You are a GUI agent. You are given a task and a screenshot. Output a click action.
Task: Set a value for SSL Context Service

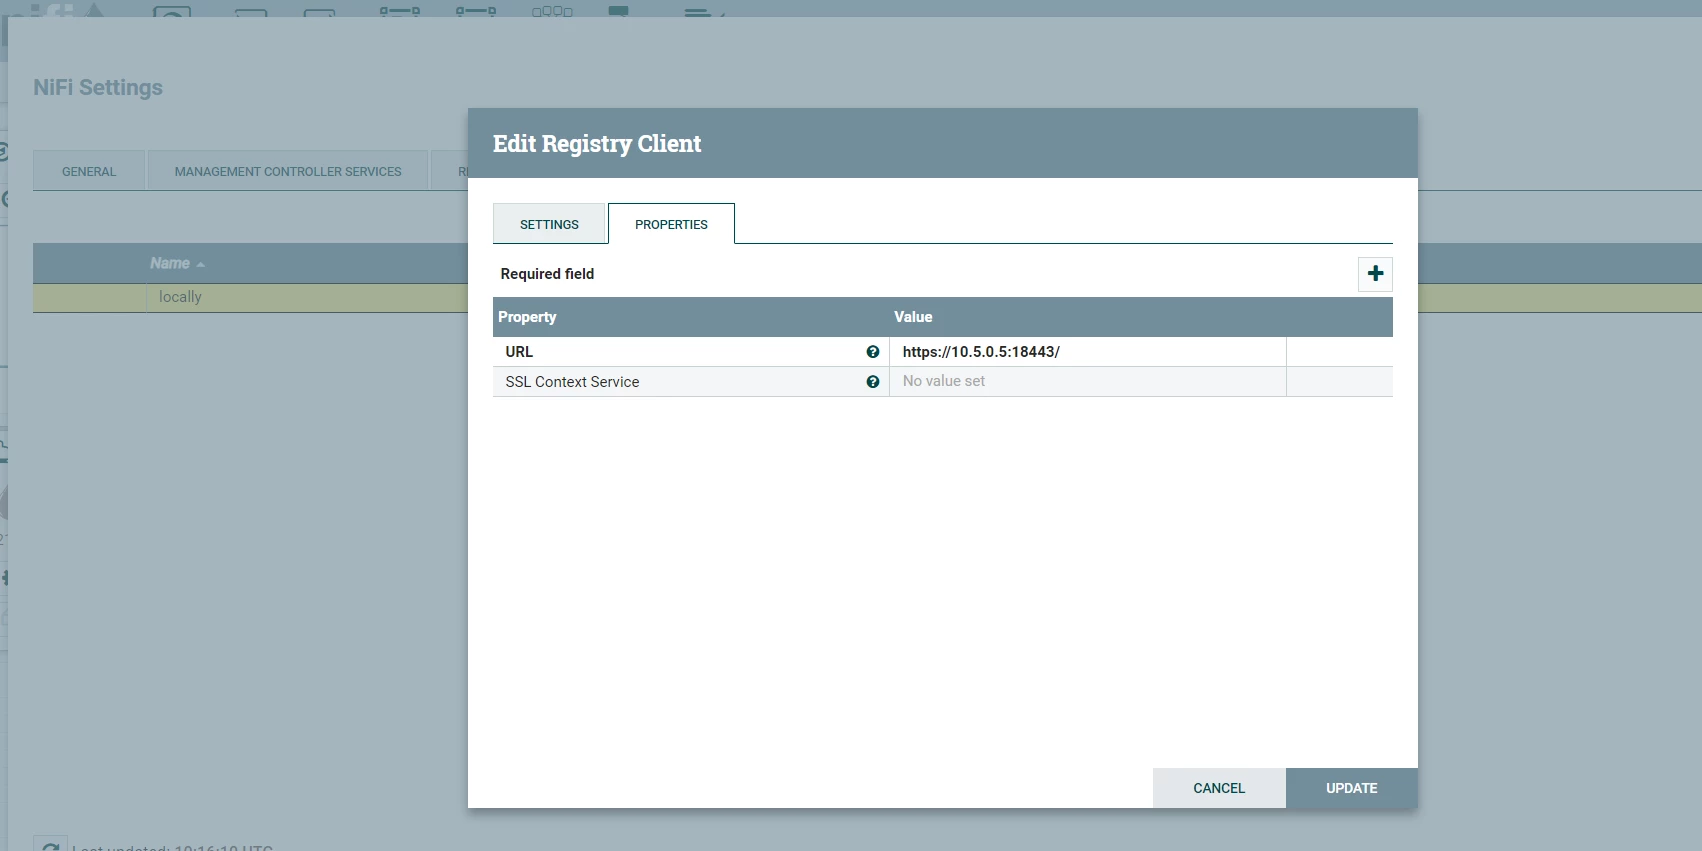coord(1087,381)
